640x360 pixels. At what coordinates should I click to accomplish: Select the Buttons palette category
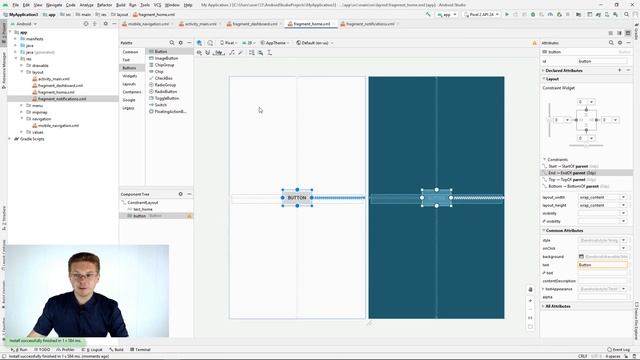tap(129, 68)
